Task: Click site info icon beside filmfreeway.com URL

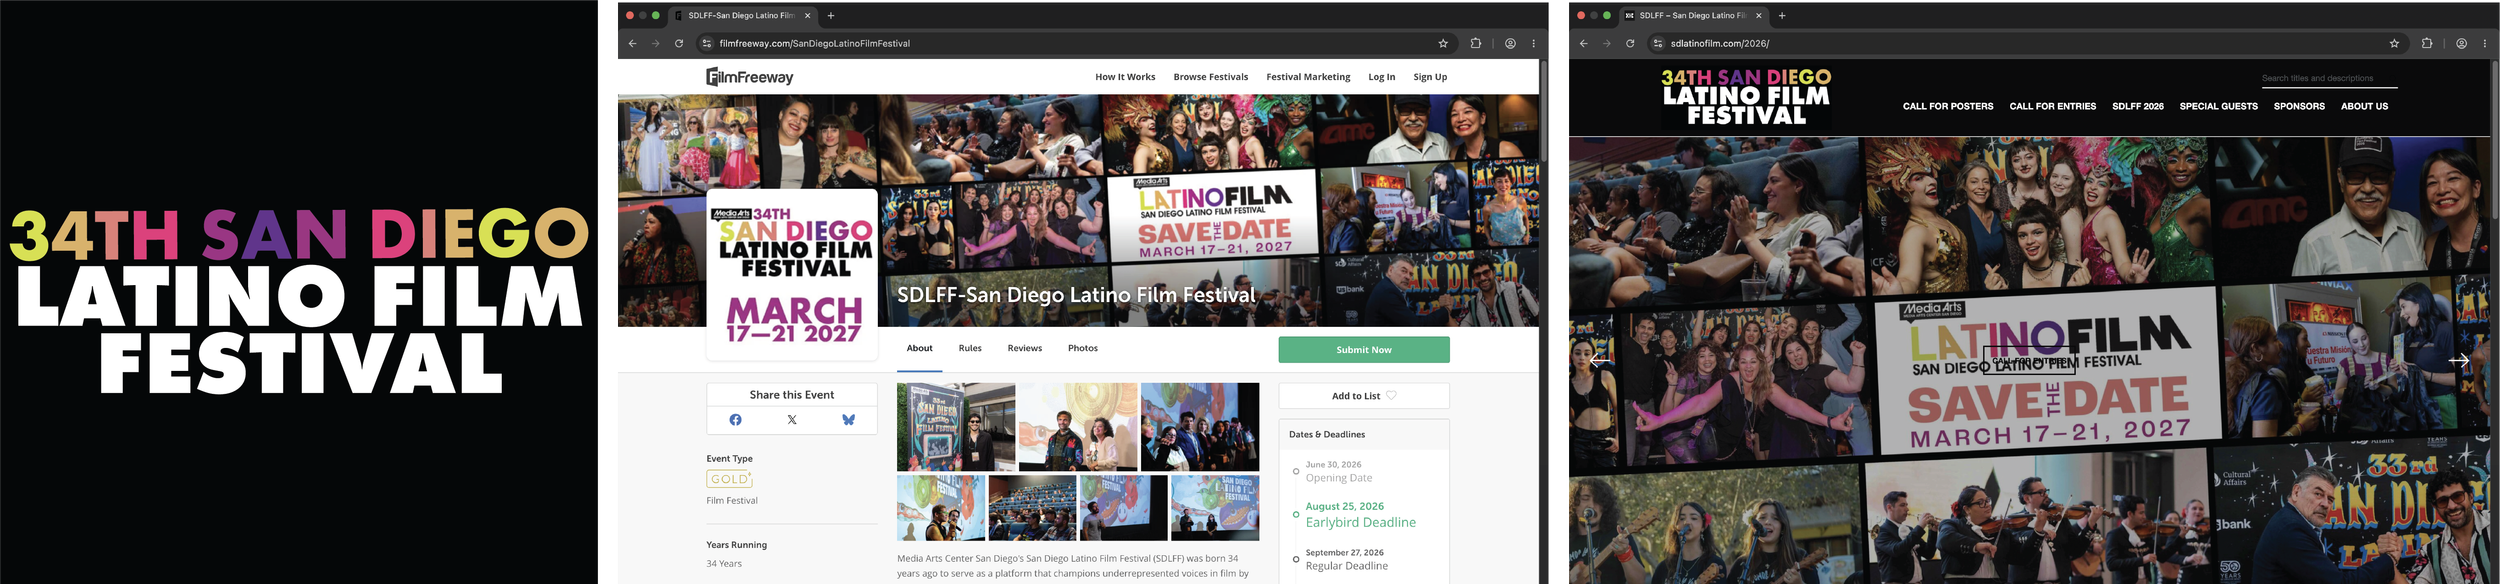Action: pos(706,43)
